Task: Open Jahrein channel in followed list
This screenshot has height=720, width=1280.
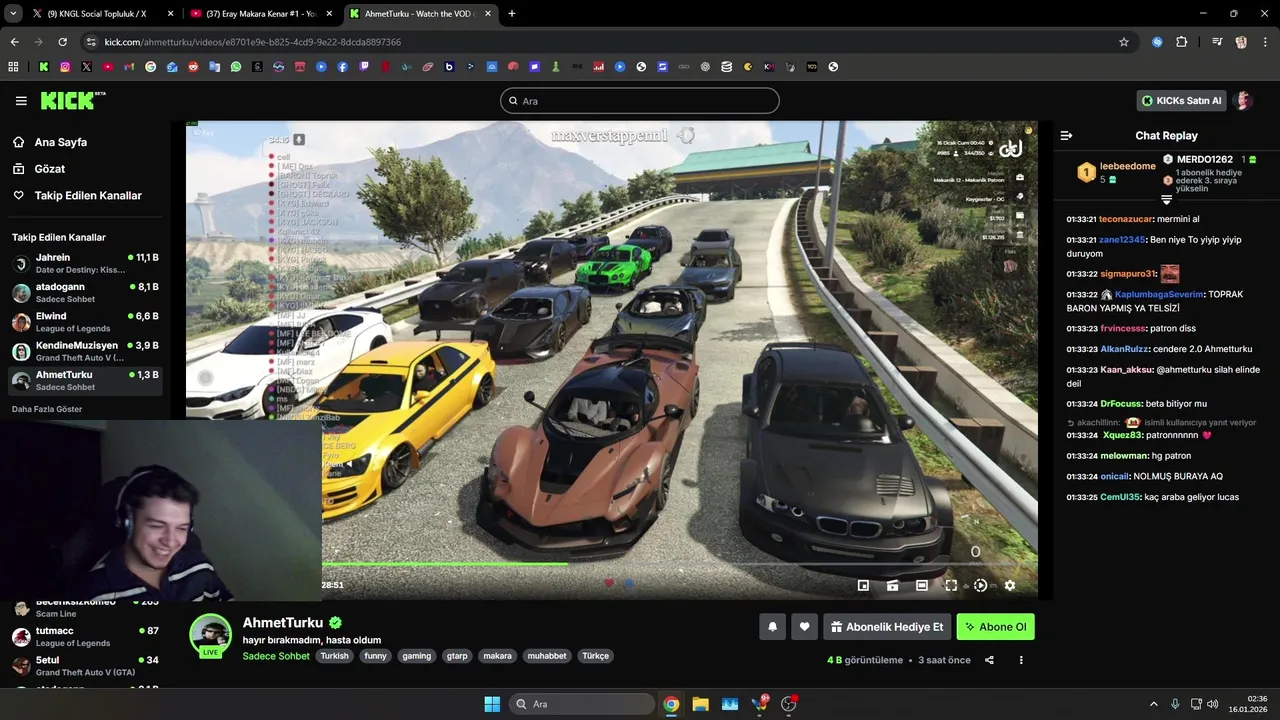Action: (85, 264)
